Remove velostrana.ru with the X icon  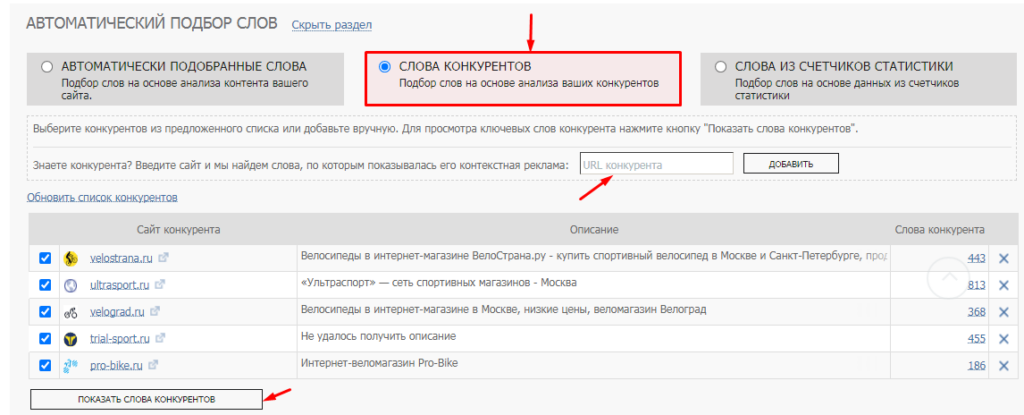pos(1004,258)
